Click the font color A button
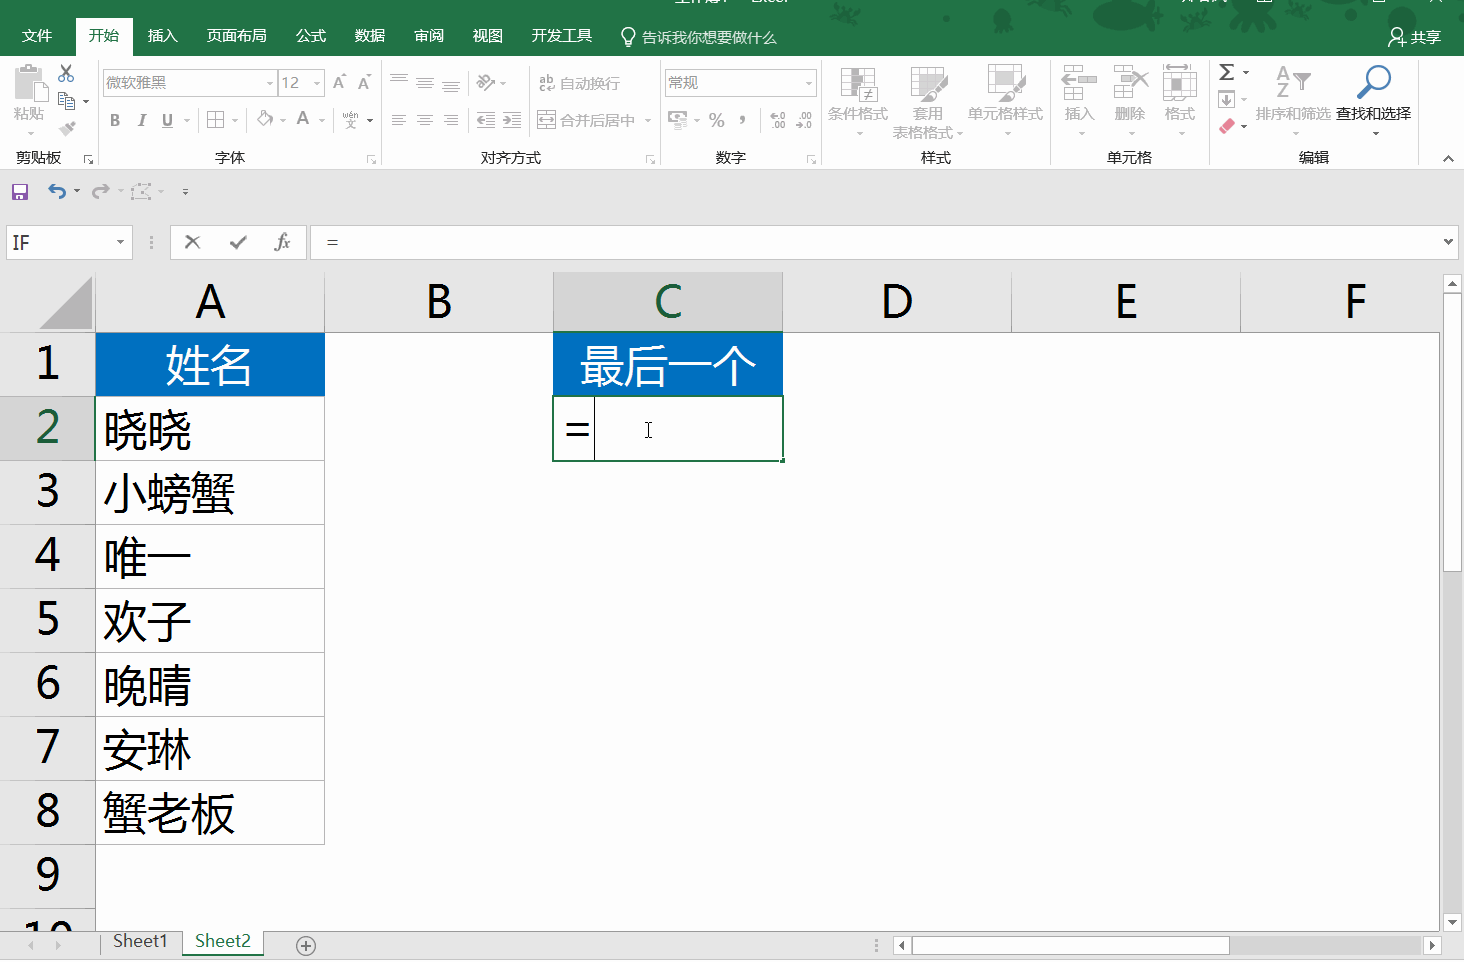Viewport: 1464px width, 962px height. pos(303,119)
